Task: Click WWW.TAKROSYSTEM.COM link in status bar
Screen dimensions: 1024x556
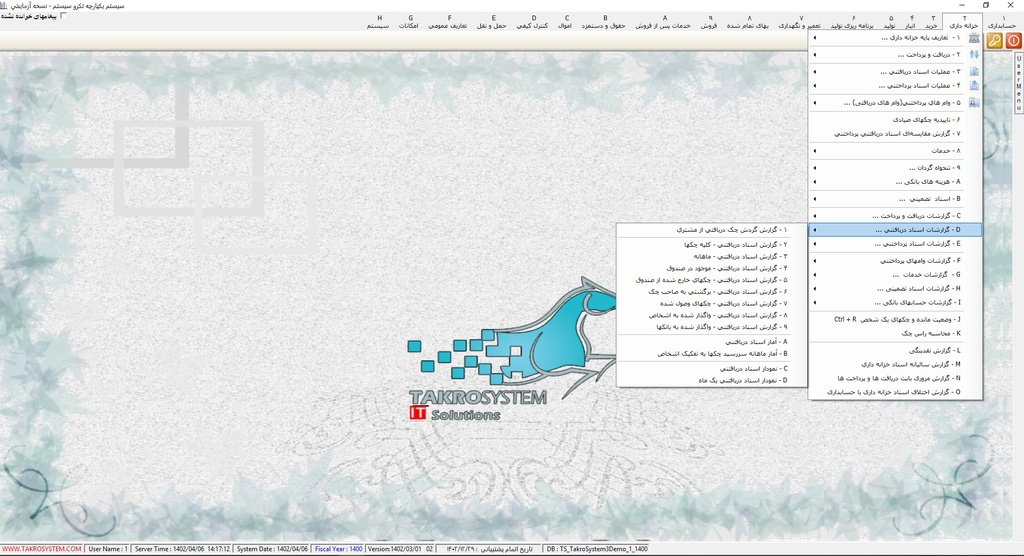Action: [x=42, y=549]
